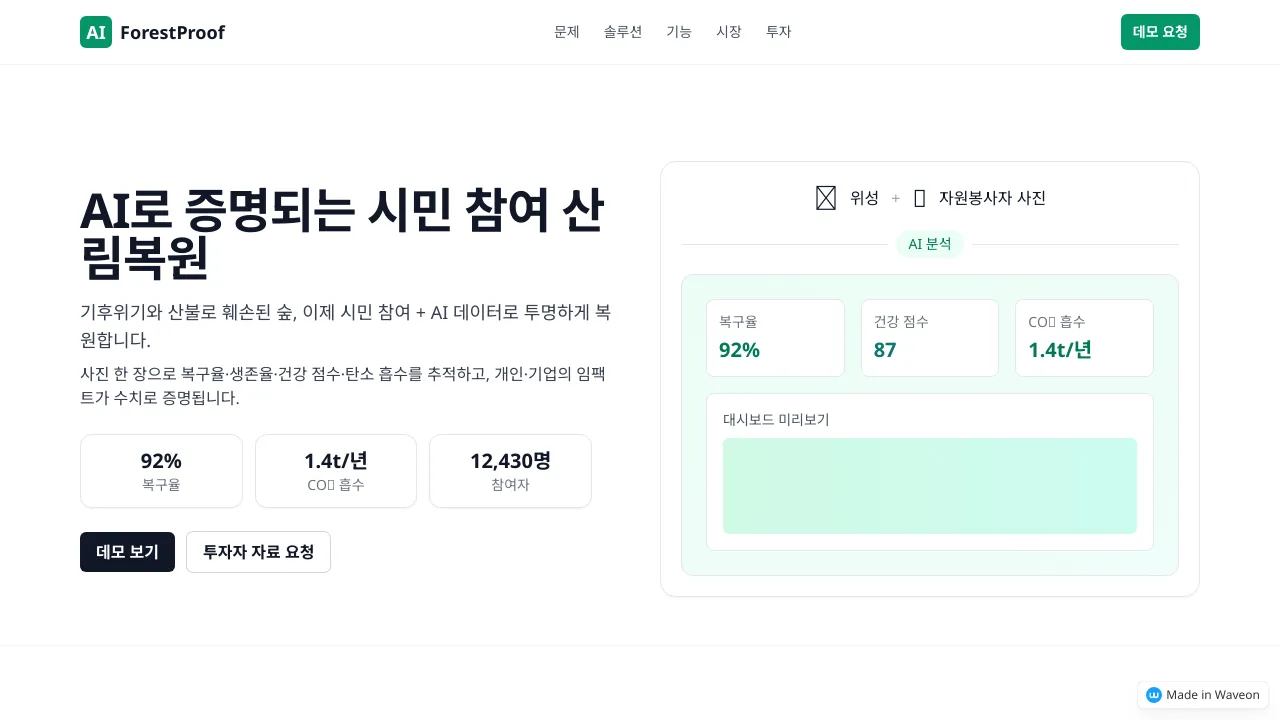
Task: Select the AI 분석 pill label
Action: click(930, 244)
